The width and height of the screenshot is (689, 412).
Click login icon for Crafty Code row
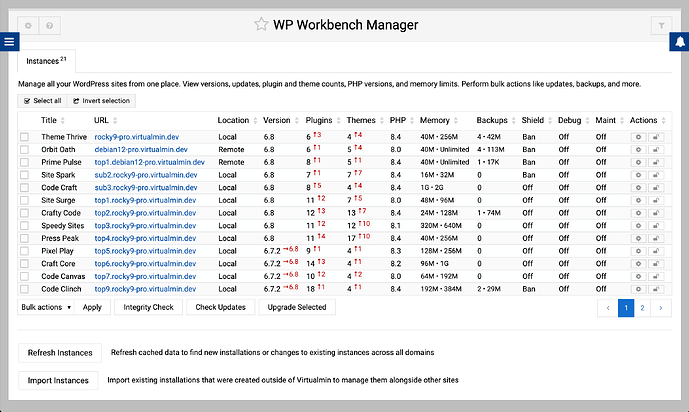(656, 213)
